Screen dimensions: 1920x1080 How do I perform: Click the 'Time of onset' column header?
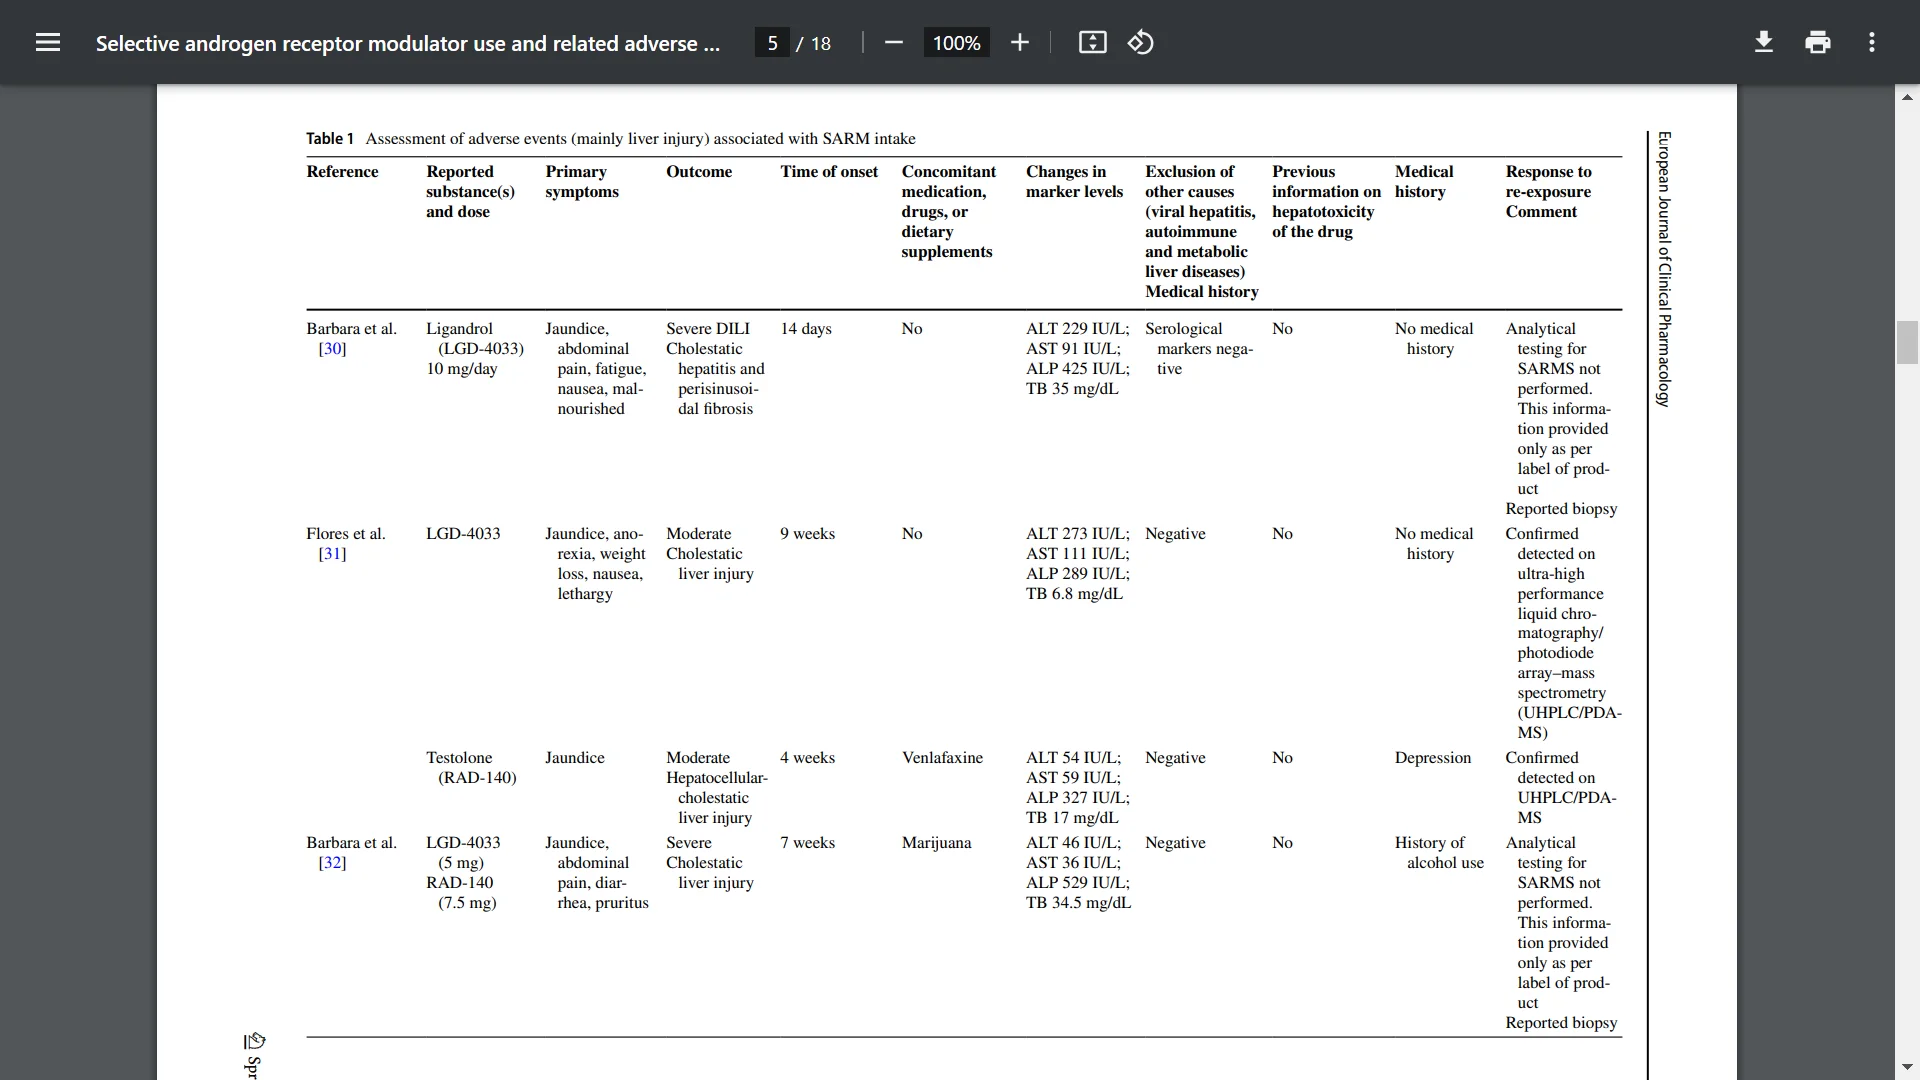(829, 172)
